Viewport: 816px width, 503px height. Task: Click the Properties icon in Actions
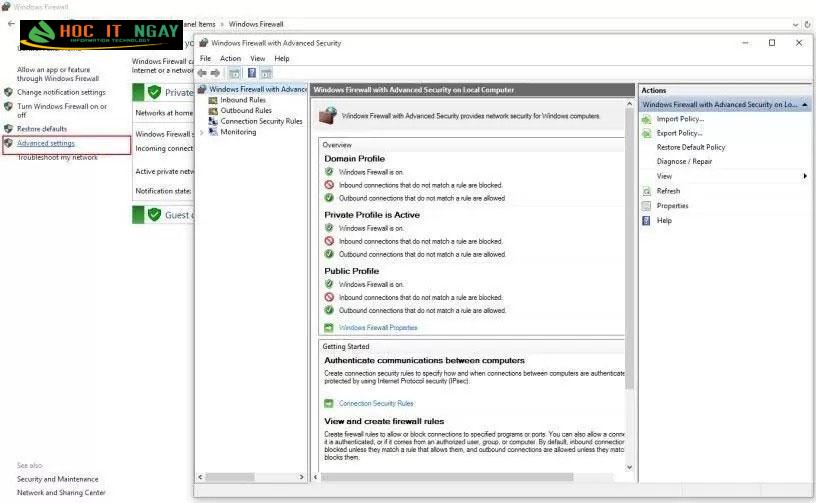646,206
